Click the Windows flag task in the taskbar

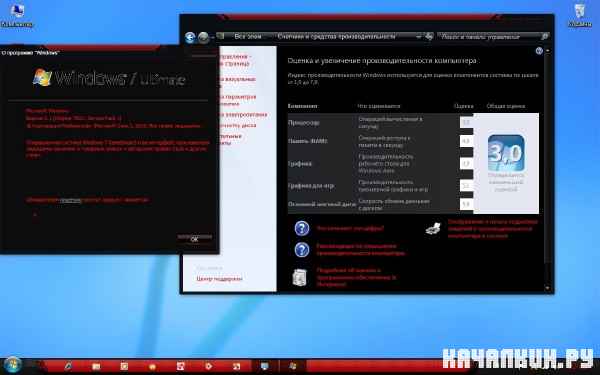[x=293, y=366]
